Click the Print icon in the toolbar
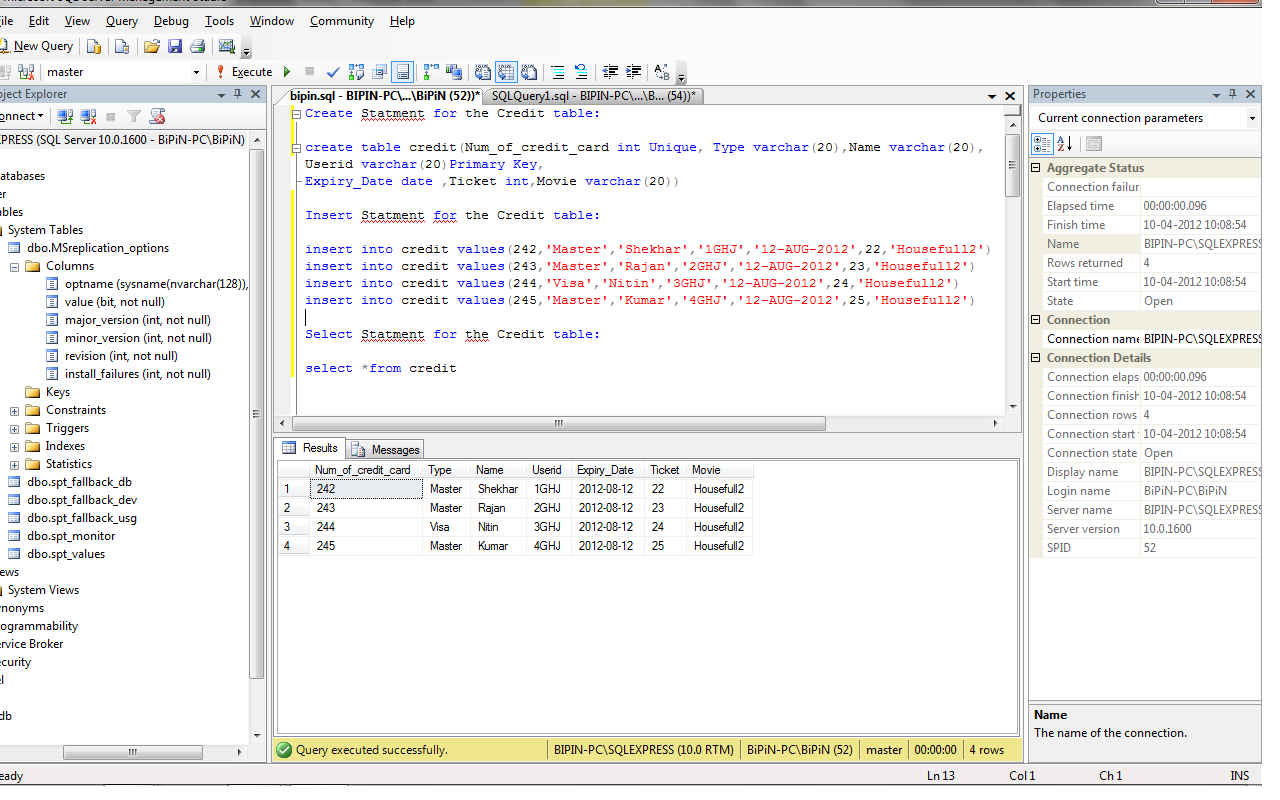This screenshot has height=800, width=1280. click(x=198, y=46)
